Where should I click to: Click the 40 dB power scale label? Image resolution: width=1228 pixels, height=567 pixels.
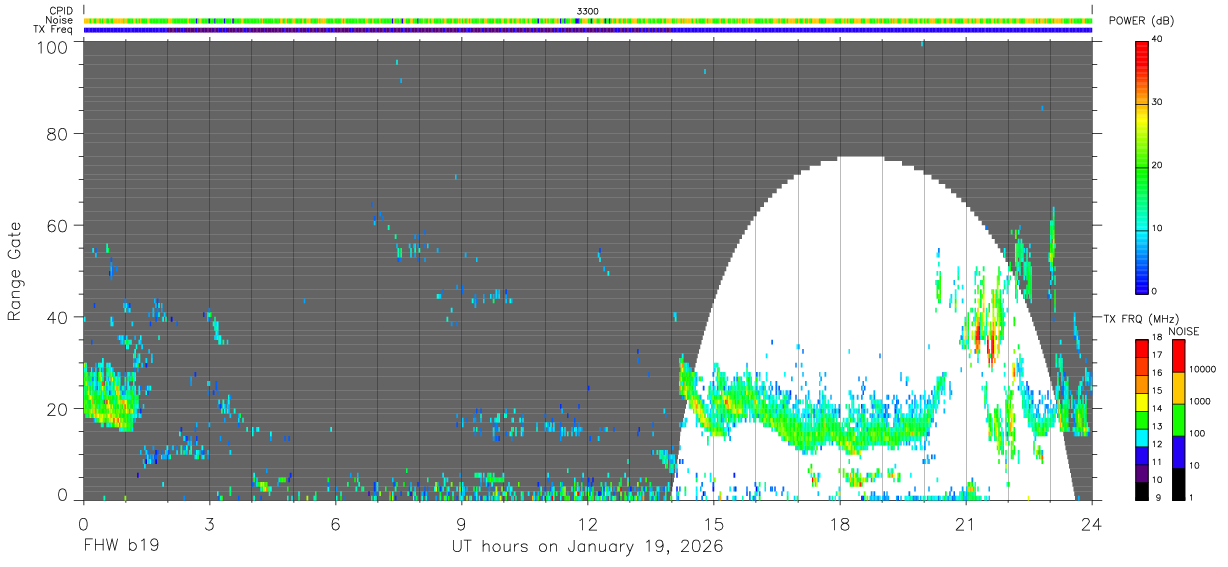click(x=1156, y=40)
